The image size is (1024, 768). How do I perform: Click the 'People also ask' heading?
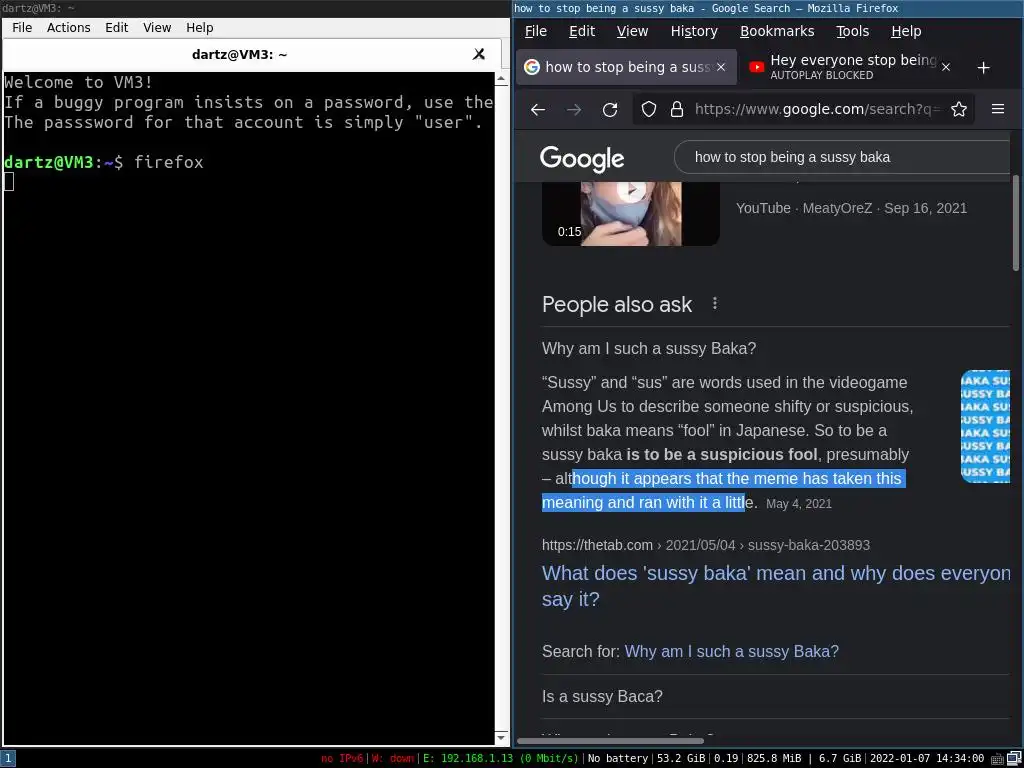616,304
